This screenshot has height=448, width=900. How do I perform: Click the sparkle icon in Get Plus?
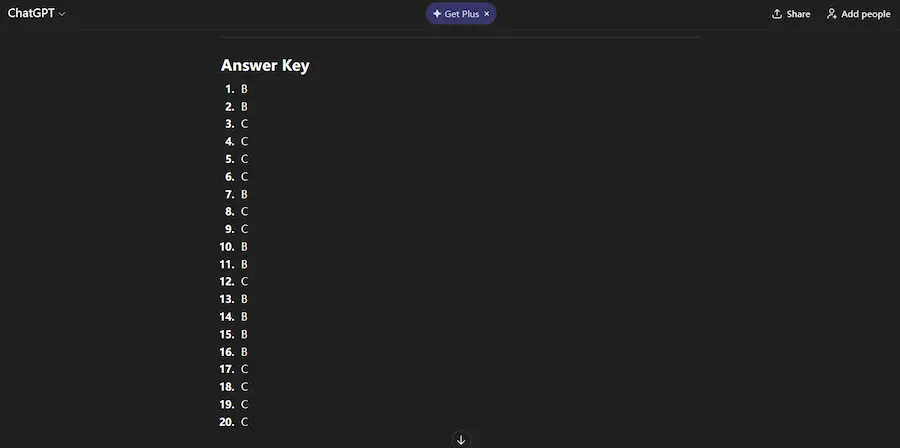[437, 14]
